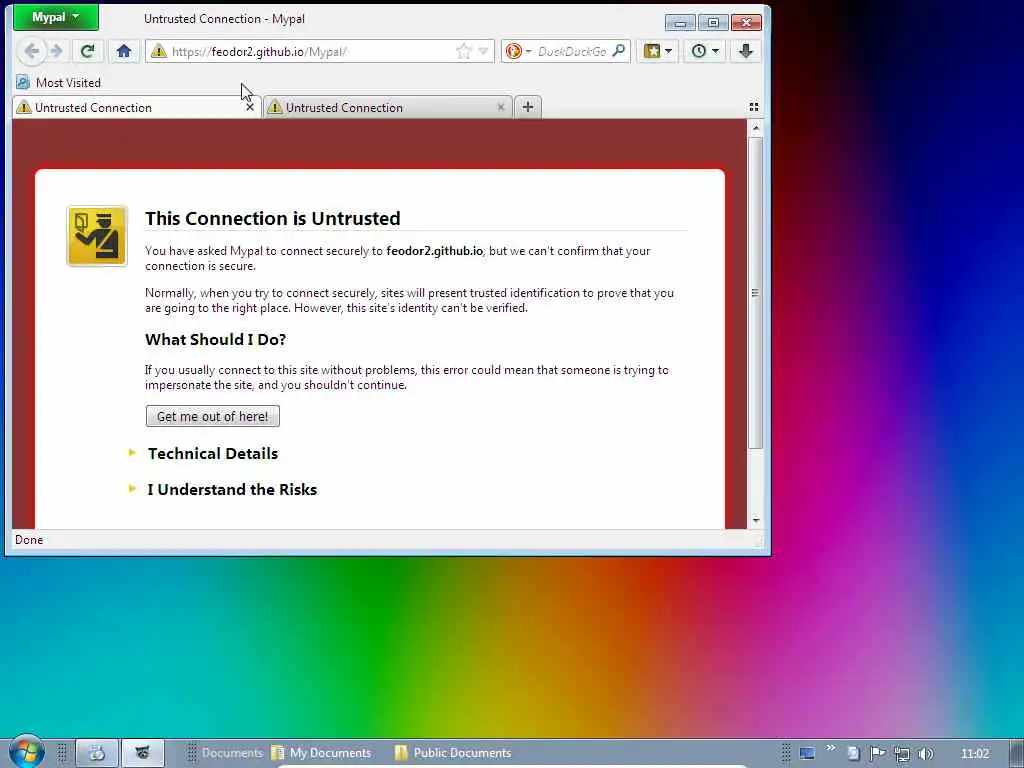Open the volume speaker tray icon

click(x=925, y=754)
